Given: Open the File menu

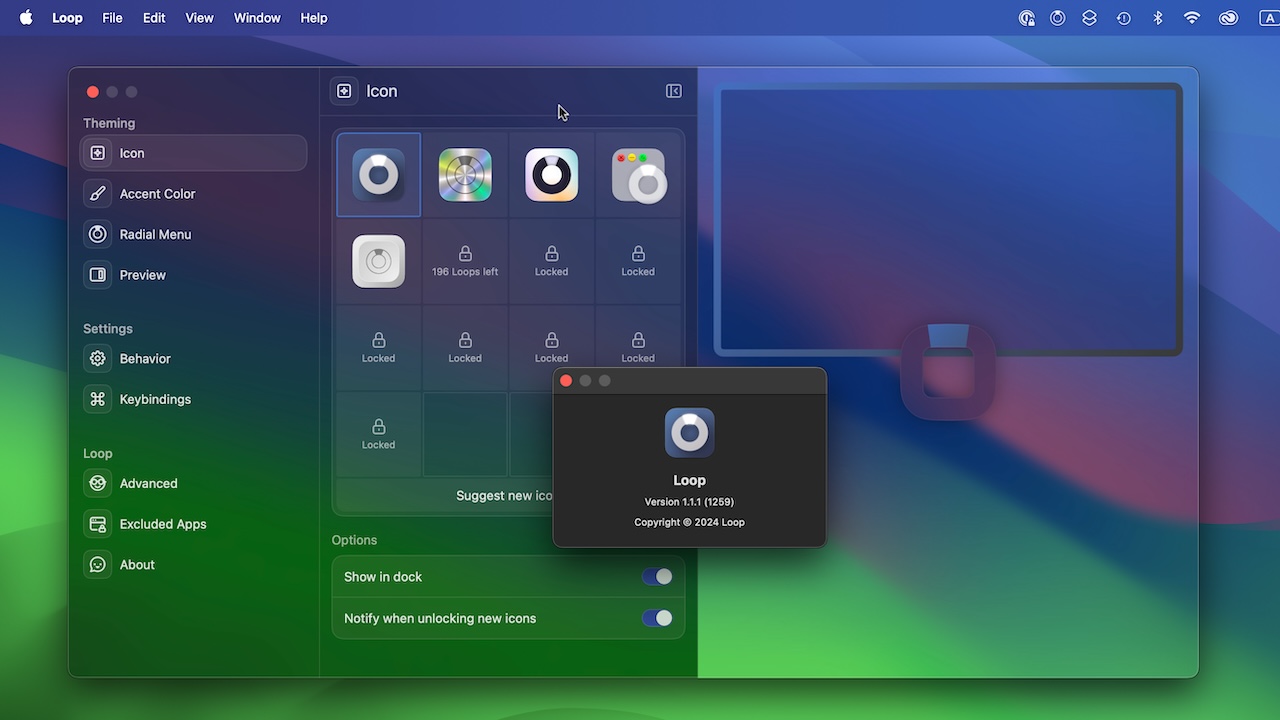Looking at the screenshot, I should pyautogui.click(x=112, y=18).
